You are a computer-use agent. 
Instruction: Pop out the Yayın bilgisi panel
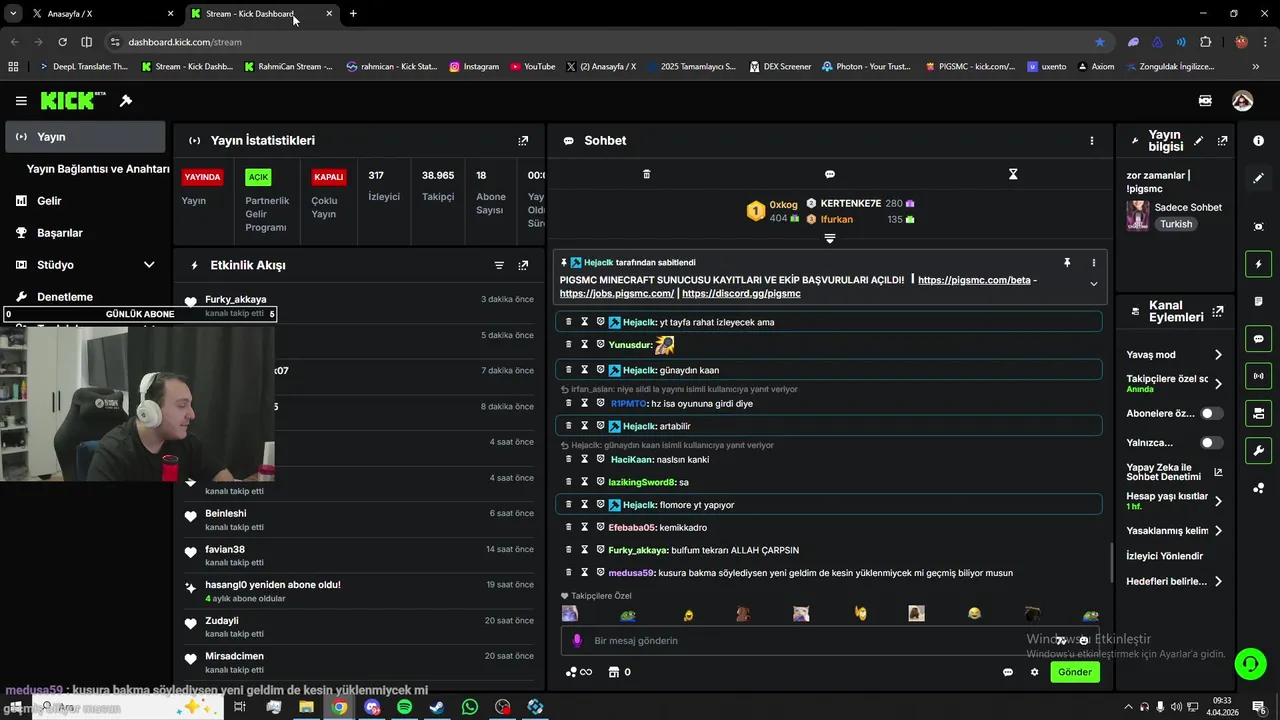(1222, 141)
